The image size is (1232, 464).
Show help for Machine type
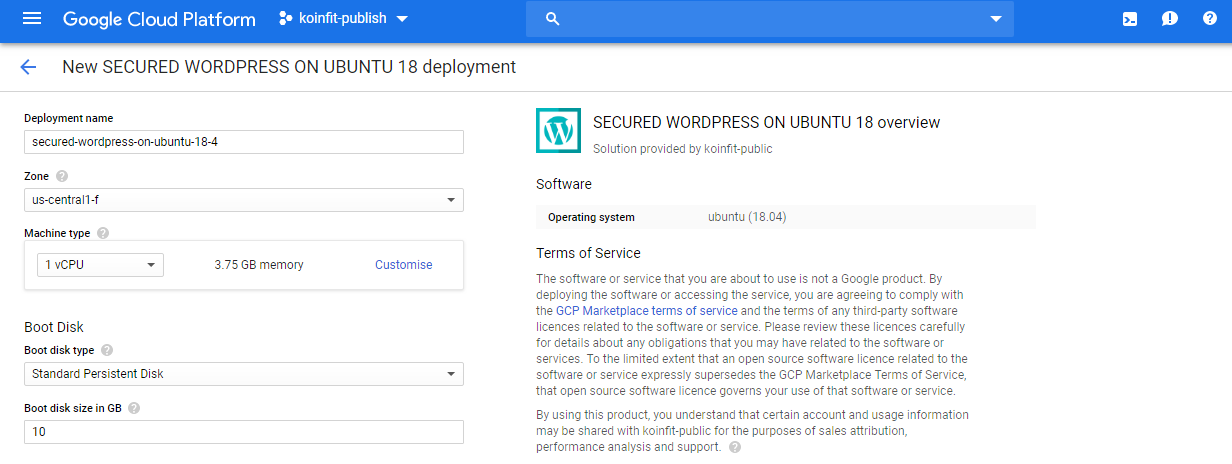click(103, 233)
